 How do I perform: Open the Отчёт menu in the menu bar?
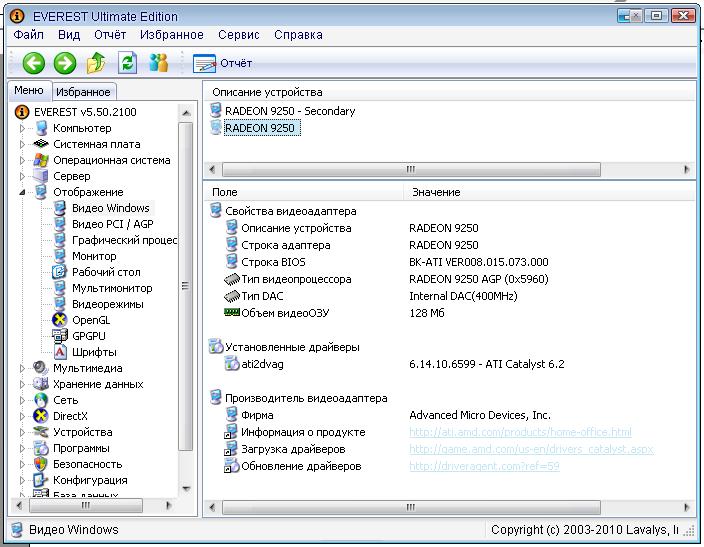point(110,35)
